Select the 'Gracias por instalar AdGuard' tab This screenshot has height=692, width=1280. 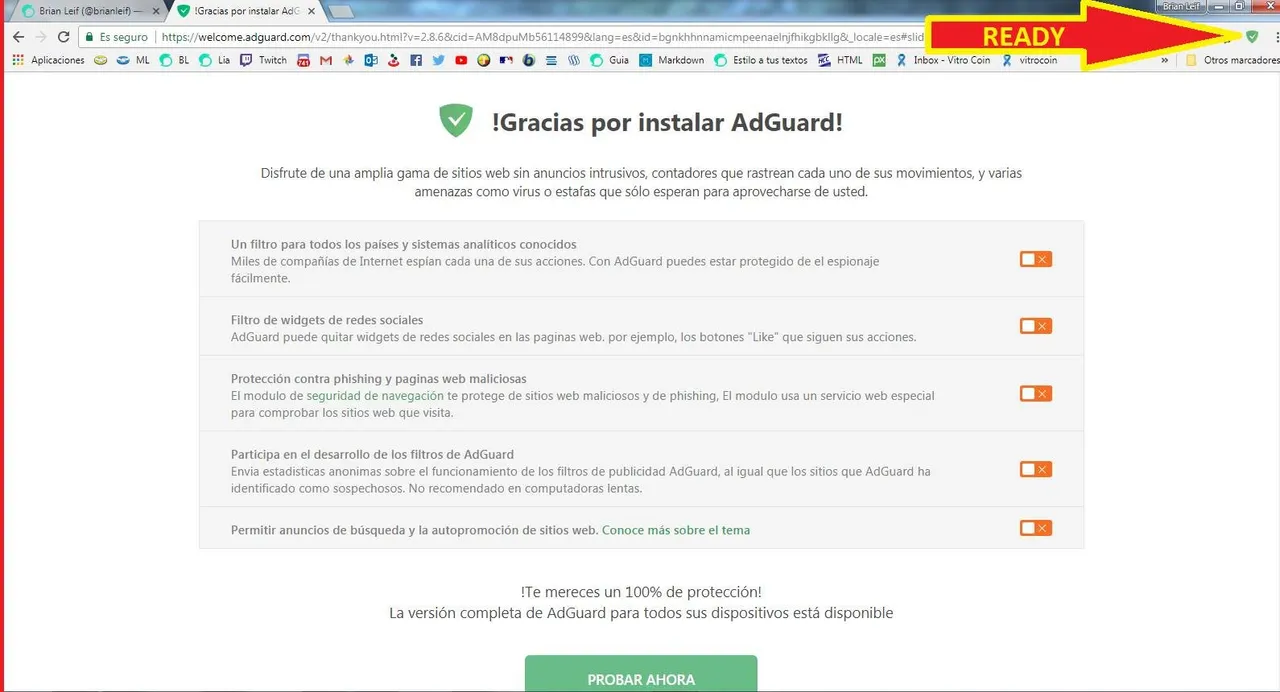[247, 11]
